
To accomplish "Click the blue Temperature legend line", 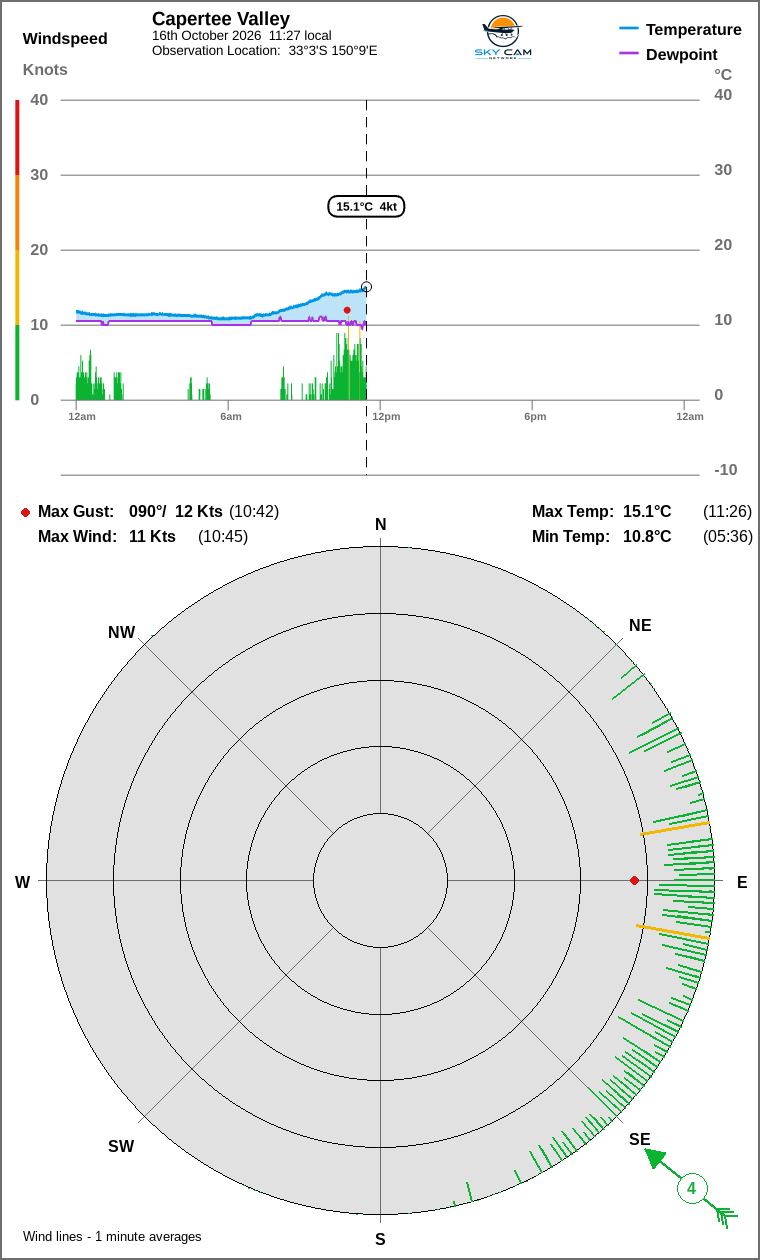I will (x=629, y=29).
